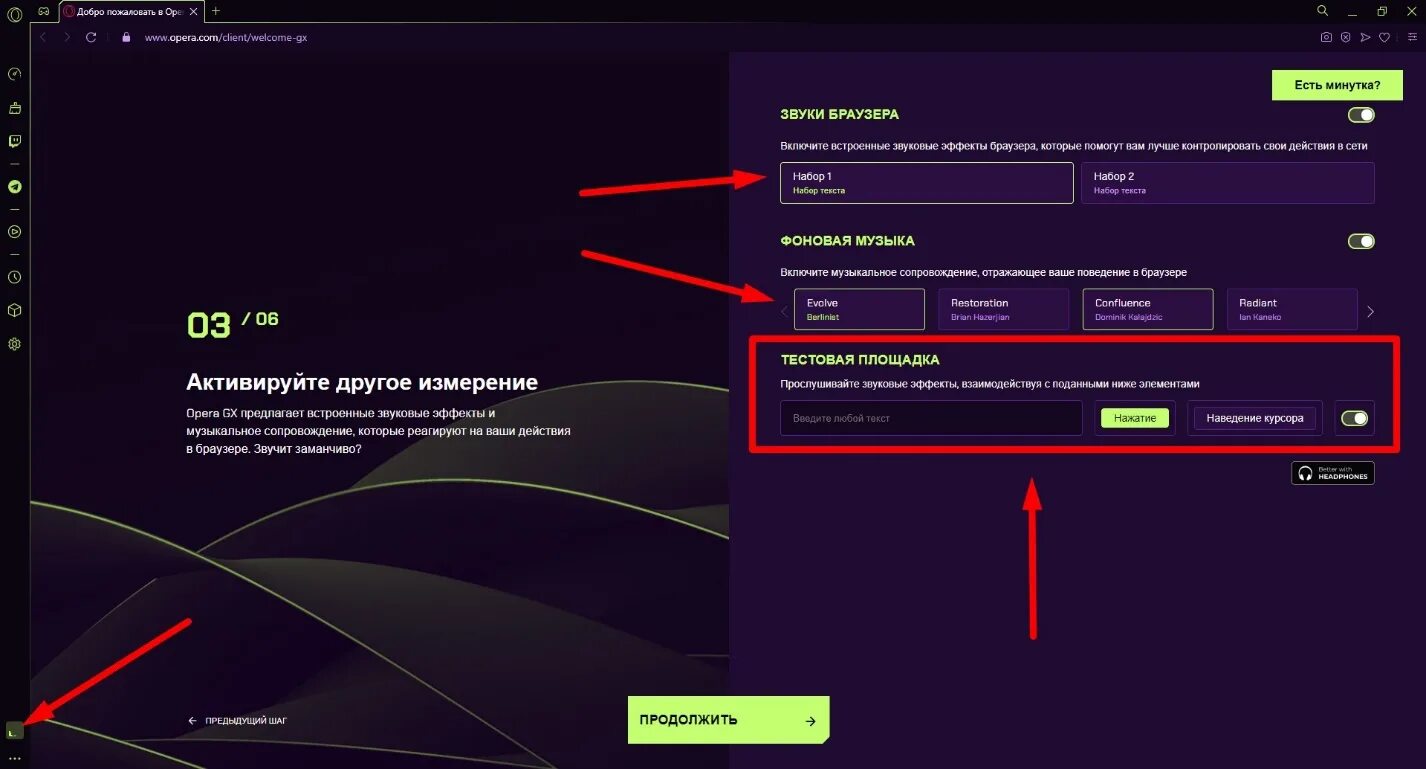This screenshot has width=1426, height=769.
Task: Select the Evolve music track
Action: tap(859, 309)
